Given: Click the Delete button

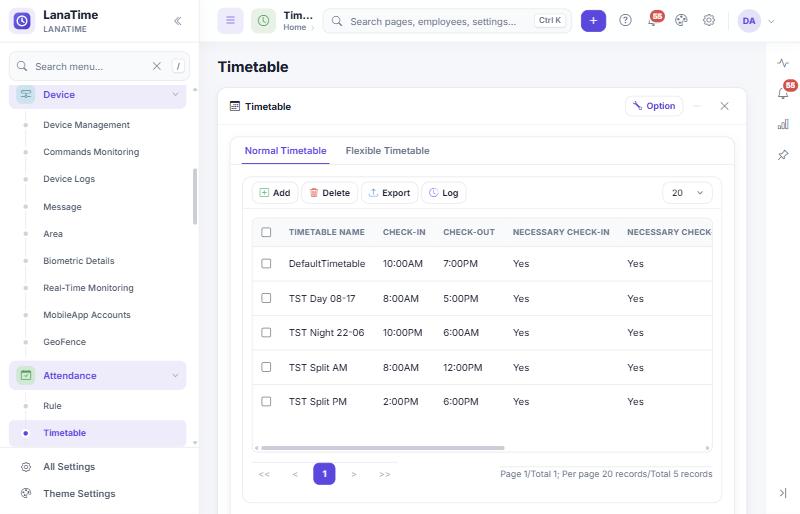Looking at the screenshot, I should (330, 193).
